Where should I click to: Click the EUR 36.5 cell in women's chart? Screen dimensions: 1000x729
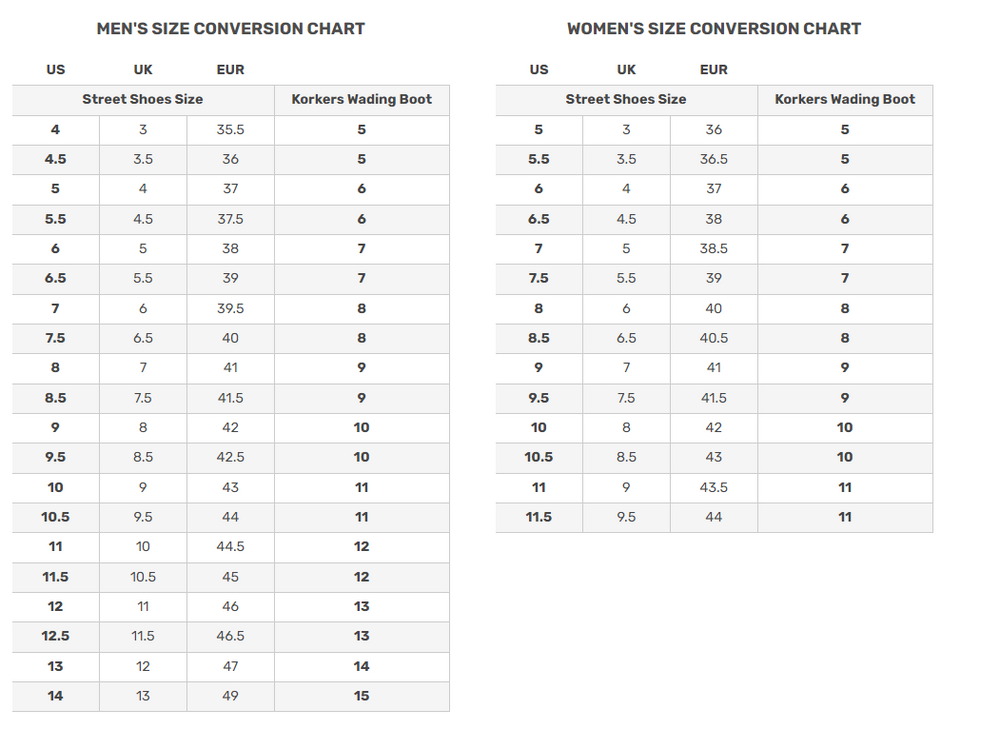[x=714, y=159]
